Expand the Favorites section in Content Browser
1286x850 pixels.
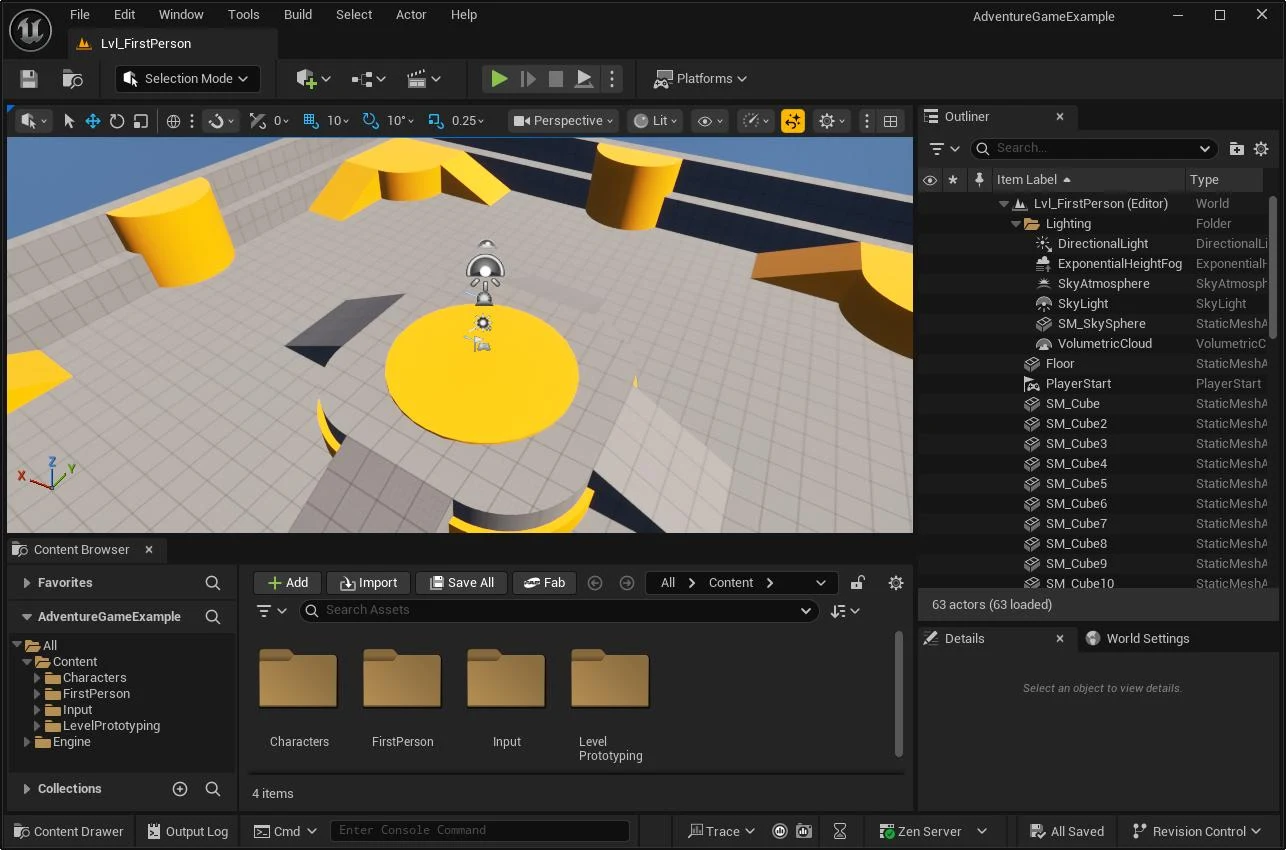(26, 583)
